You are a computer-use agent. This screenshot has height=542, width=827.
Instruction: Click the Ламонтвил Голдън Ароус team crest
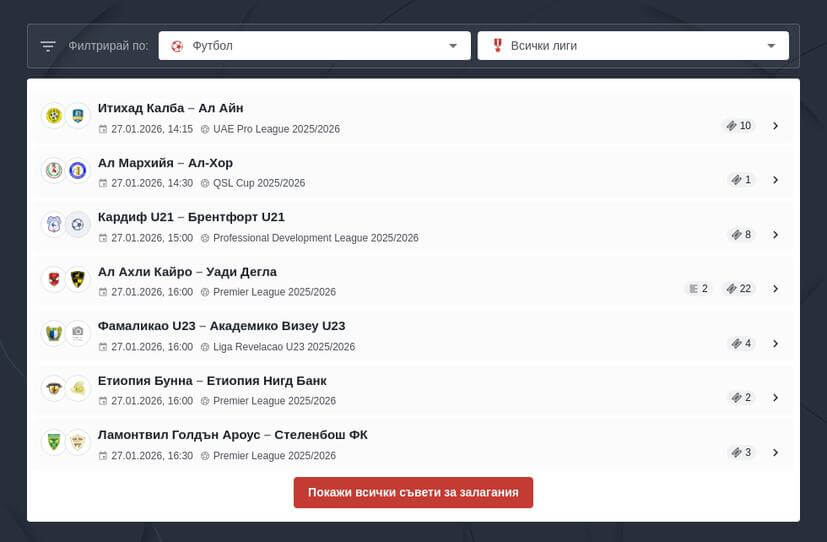(53, 442)
